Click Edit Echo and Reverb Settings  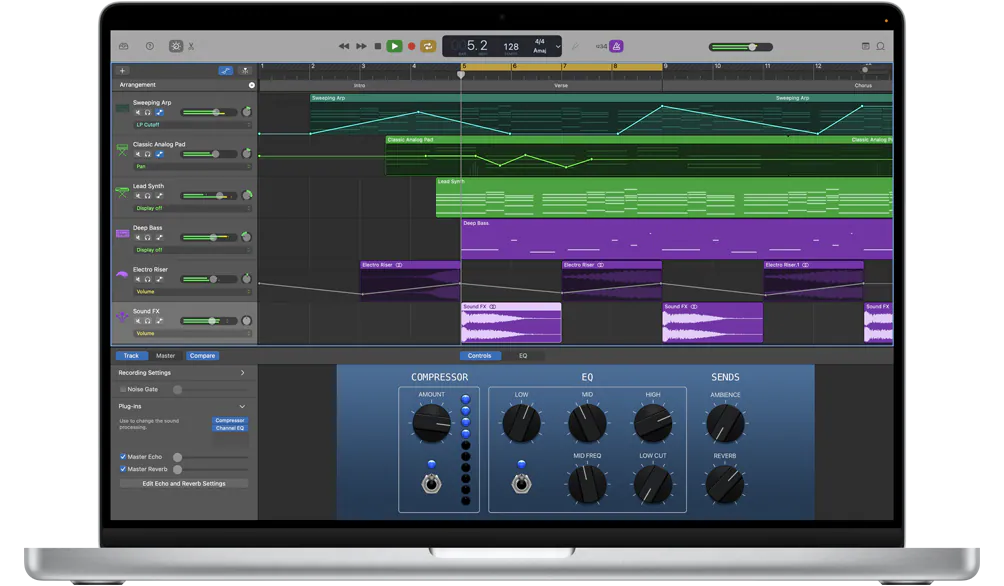[184, 484]
